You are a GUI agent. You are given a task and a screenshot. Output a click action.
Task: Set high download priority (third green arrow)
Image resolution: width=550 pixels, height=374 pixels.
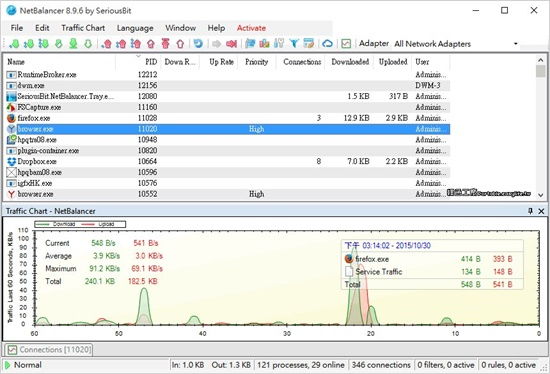[x=43, y=44]
